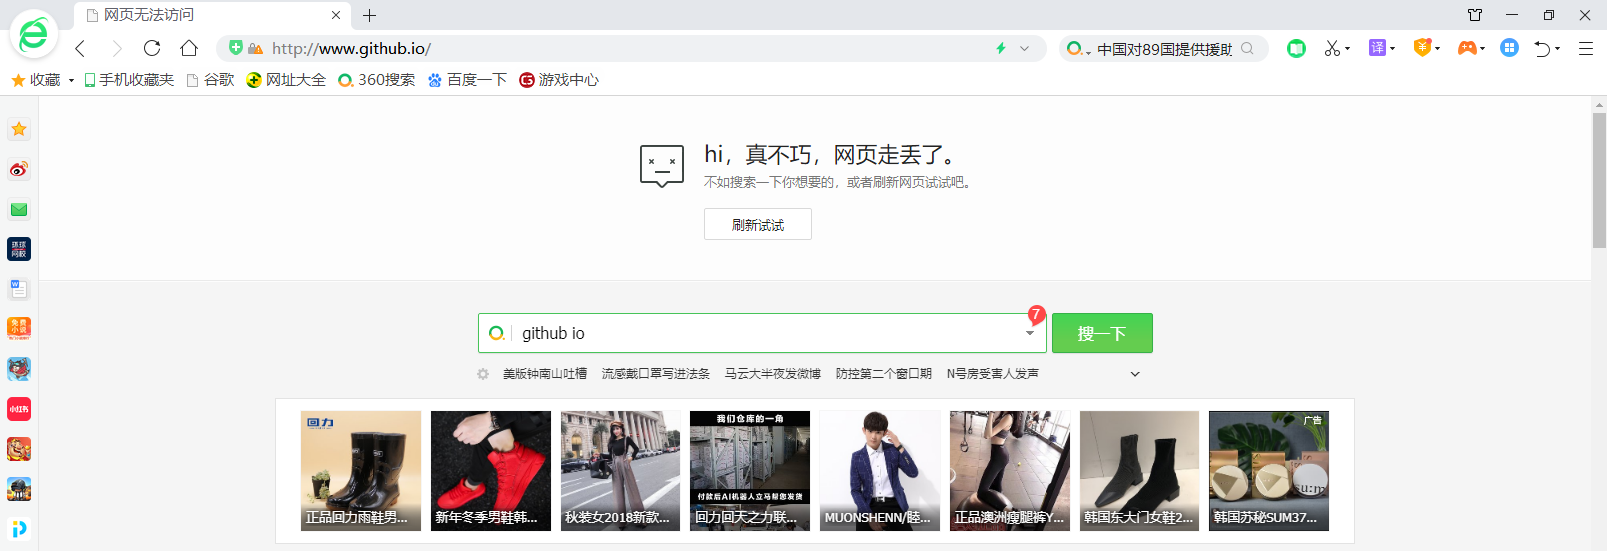
Task: Expand the search suggestions arrow with the red 7 badge
Action: pyautogui.click(x=1030, y=333)
